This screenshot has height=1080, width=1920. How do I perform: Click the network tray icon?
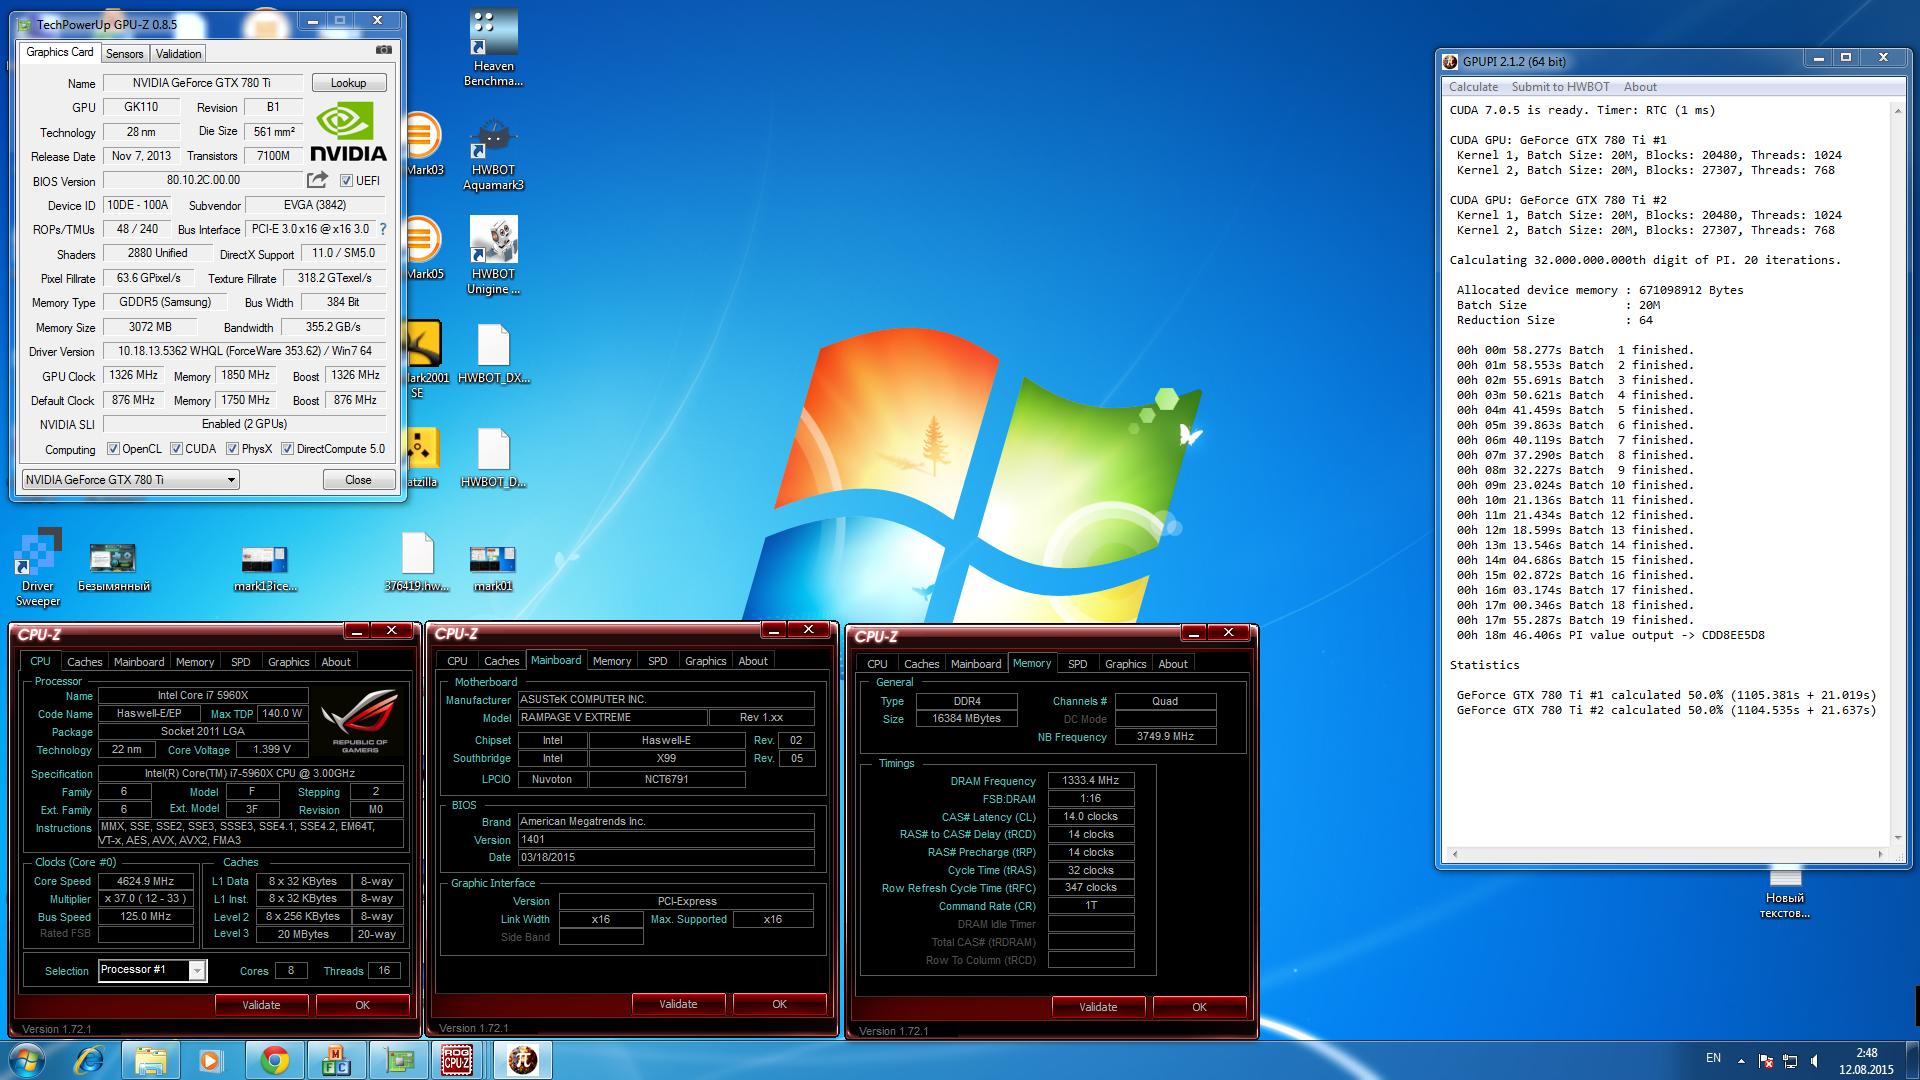click(1790, 1061)
